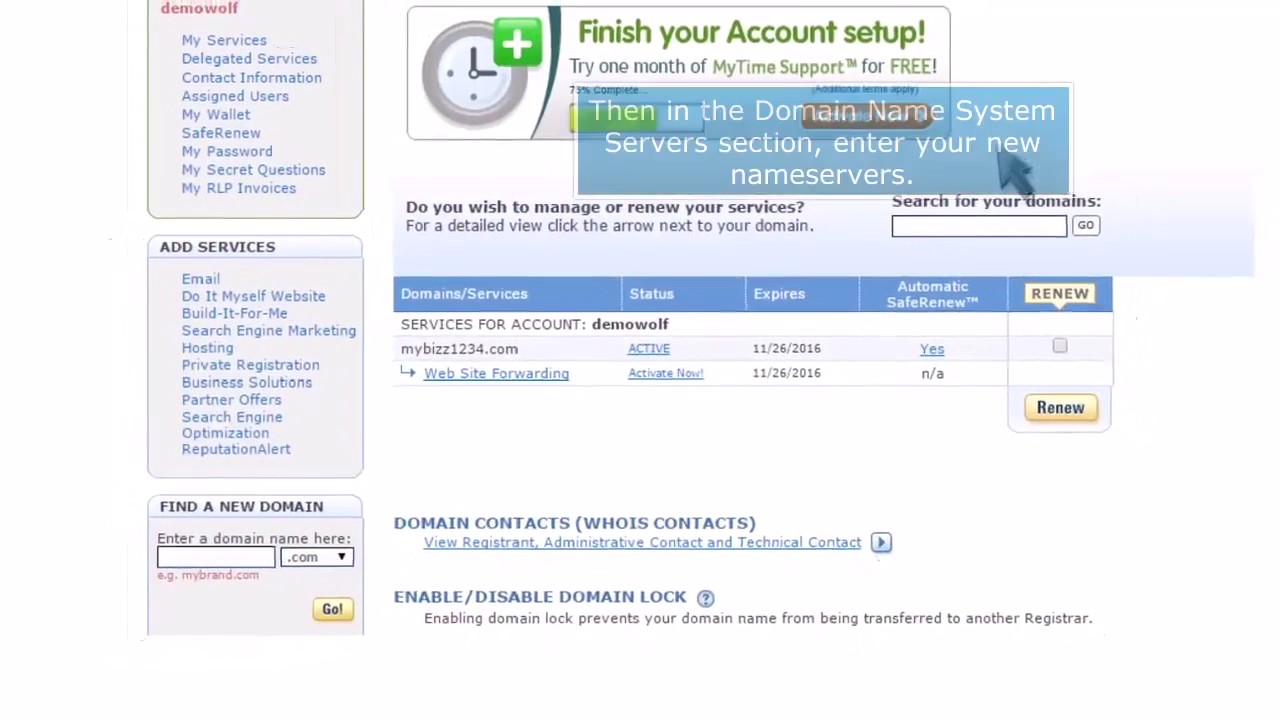Open ReputationAlert service
1280x720 pixels.
(236, 449)
